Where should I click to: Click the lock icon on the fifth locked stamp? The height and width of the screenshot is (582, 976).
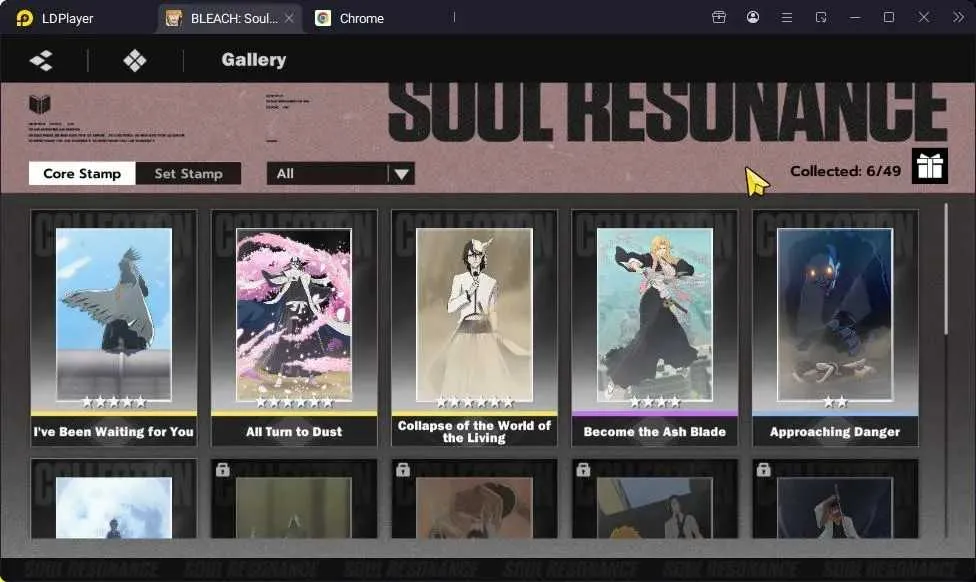[764, 469]
